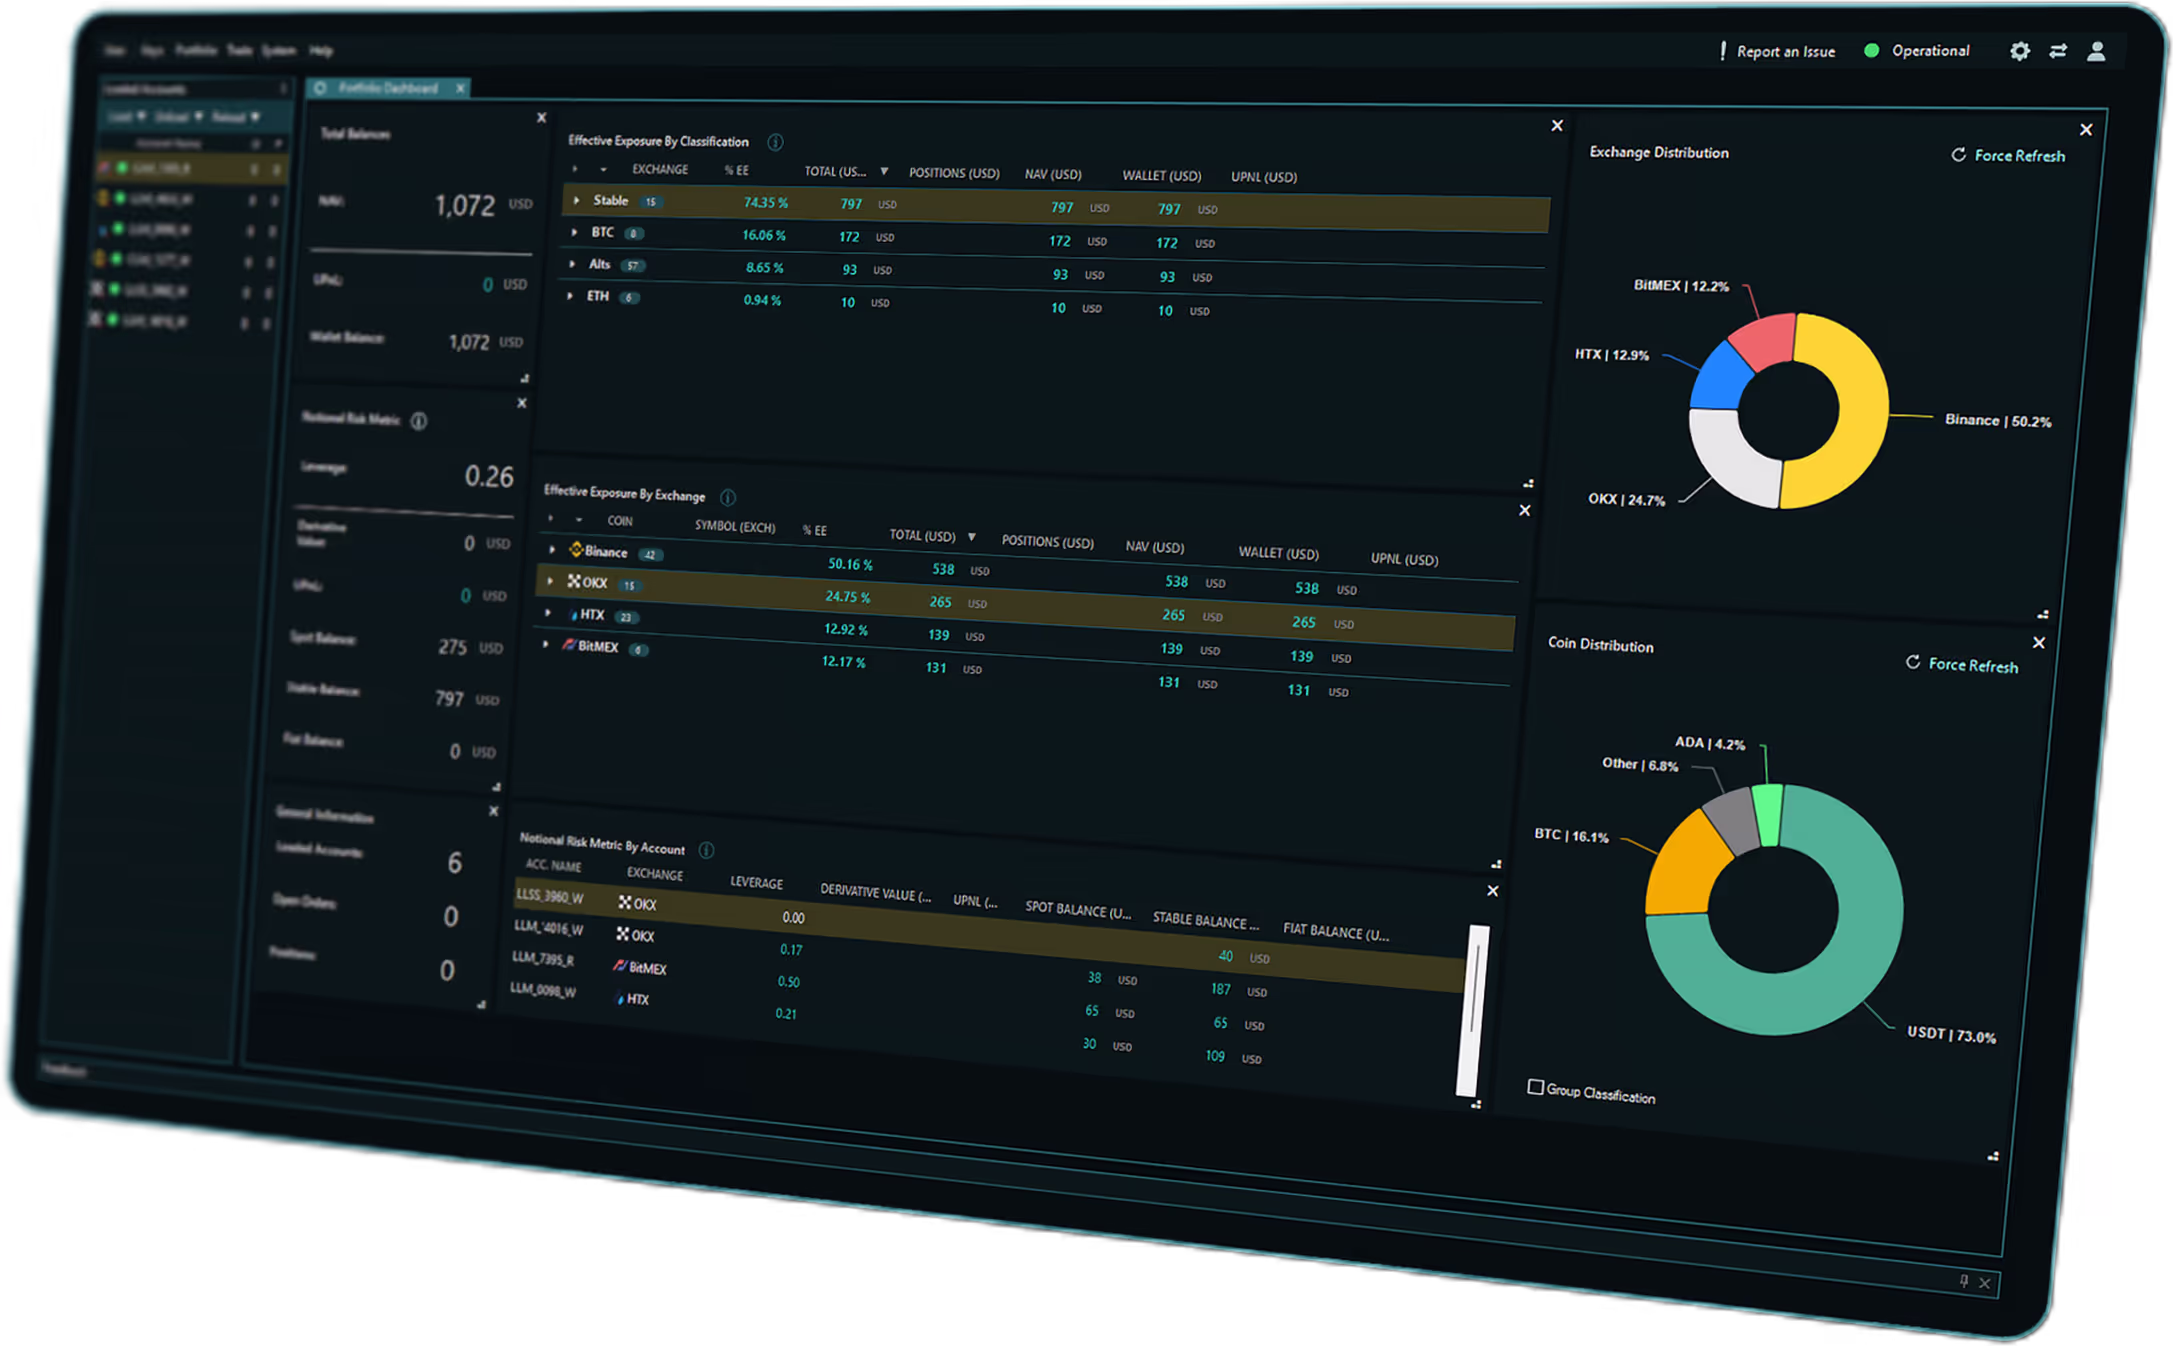
Task: Click the OKX logo in Effective Exposure By Exchange
Action: click(x=574, y=580)
